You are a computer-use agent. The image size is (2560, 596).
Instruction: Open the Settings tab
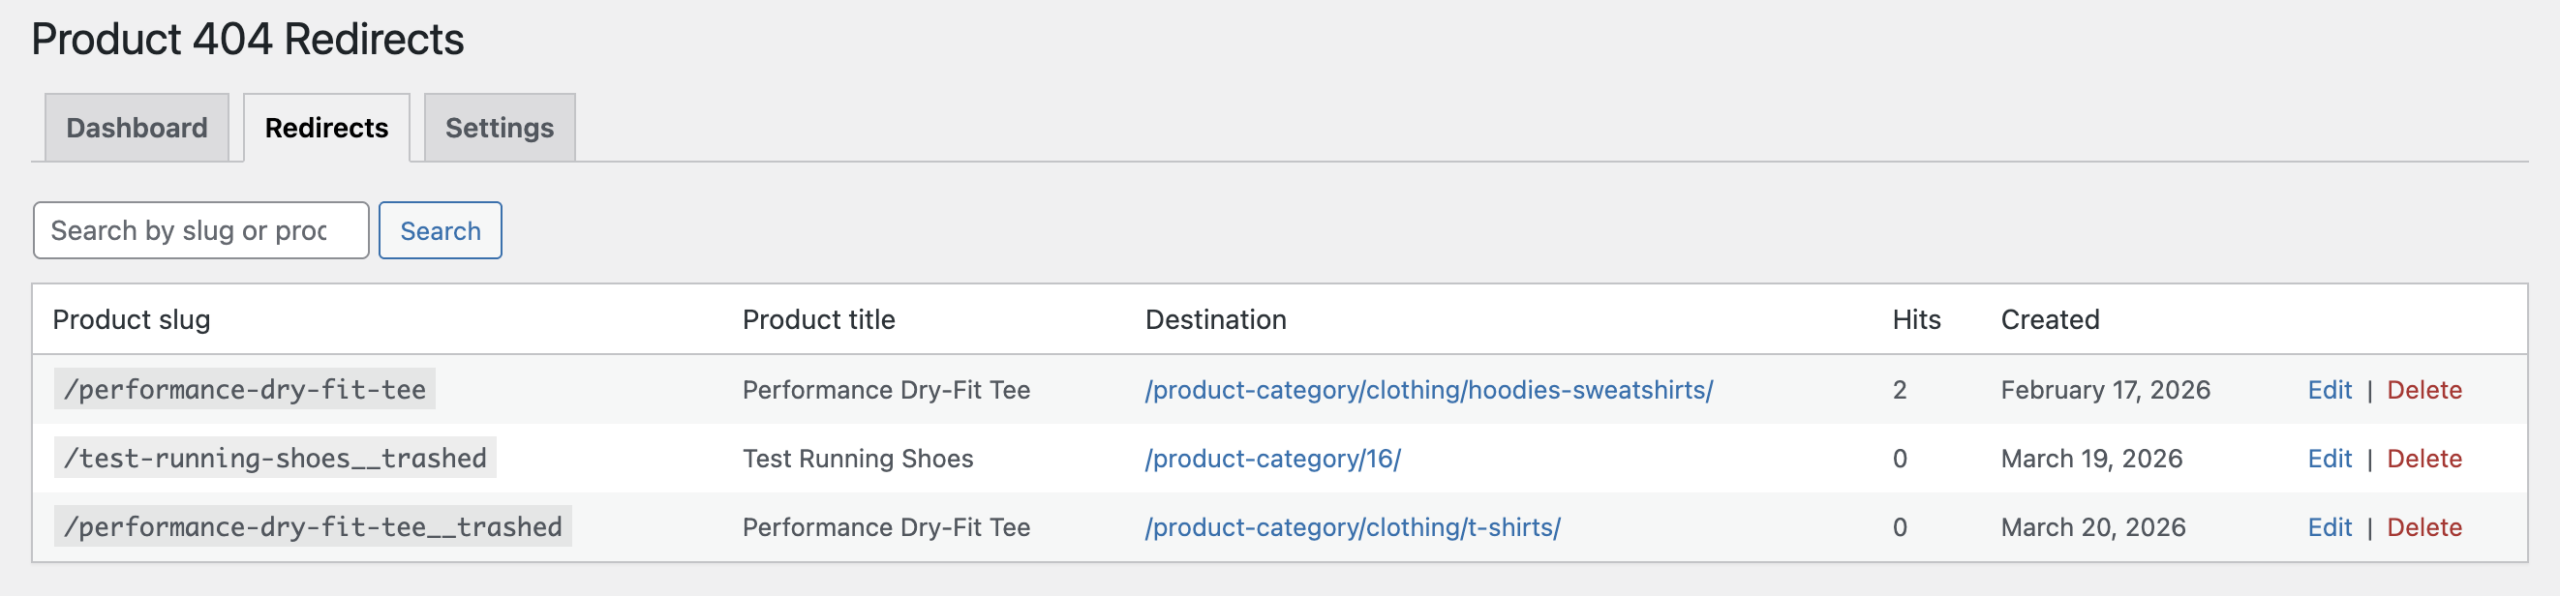(499, 127)
